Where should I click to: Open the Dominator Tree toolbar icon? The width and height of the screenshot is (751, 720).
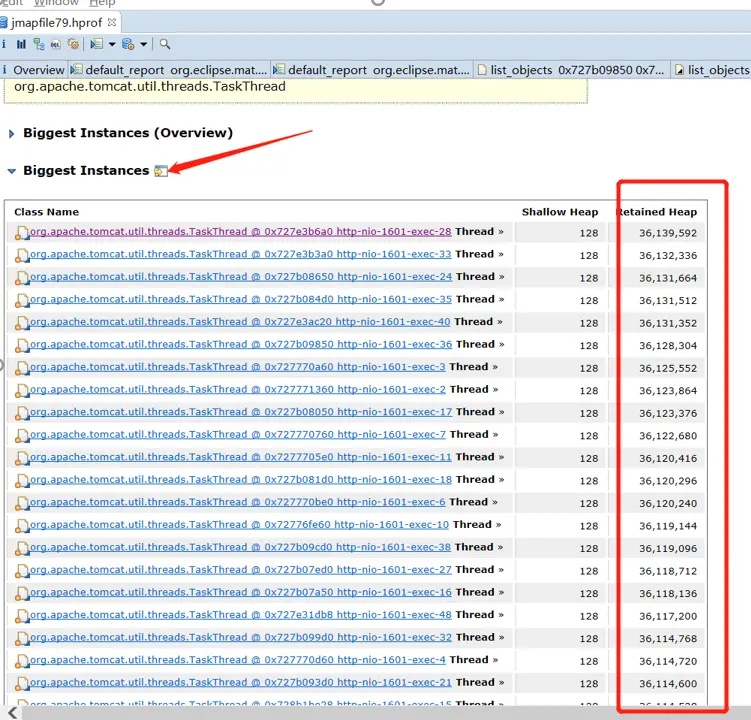39,45
